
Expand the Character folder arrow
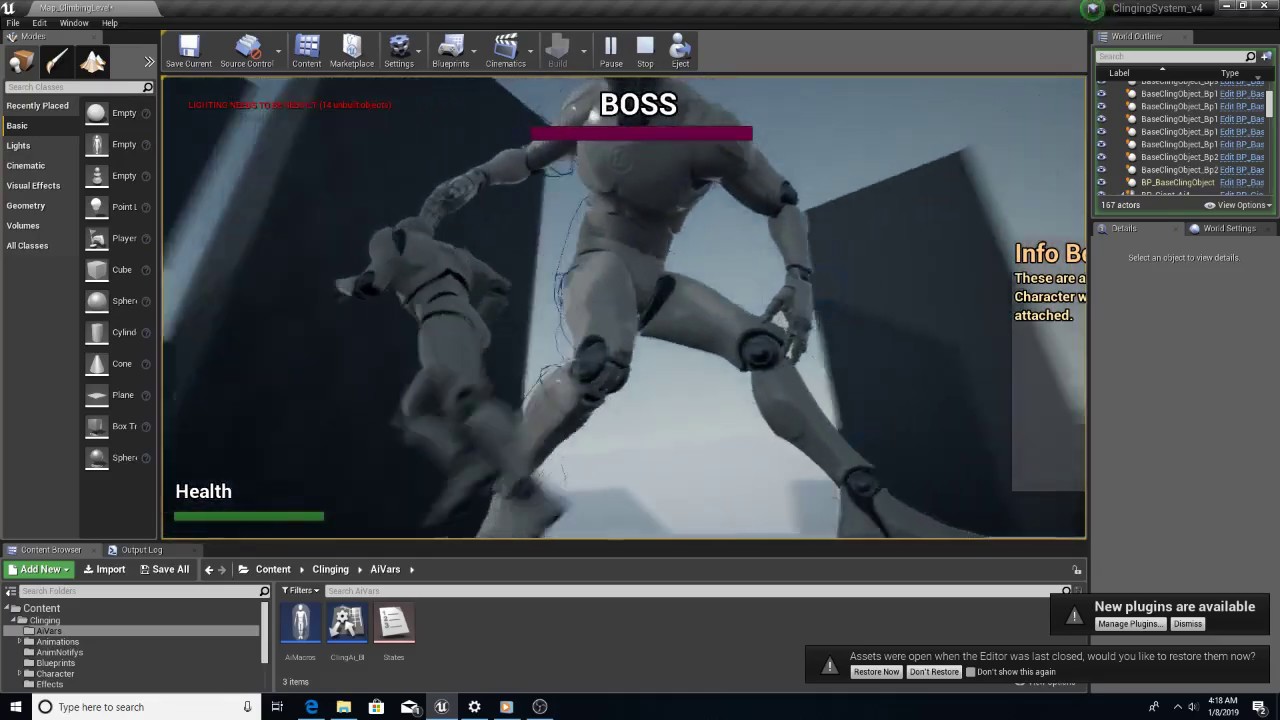[20, 674]
